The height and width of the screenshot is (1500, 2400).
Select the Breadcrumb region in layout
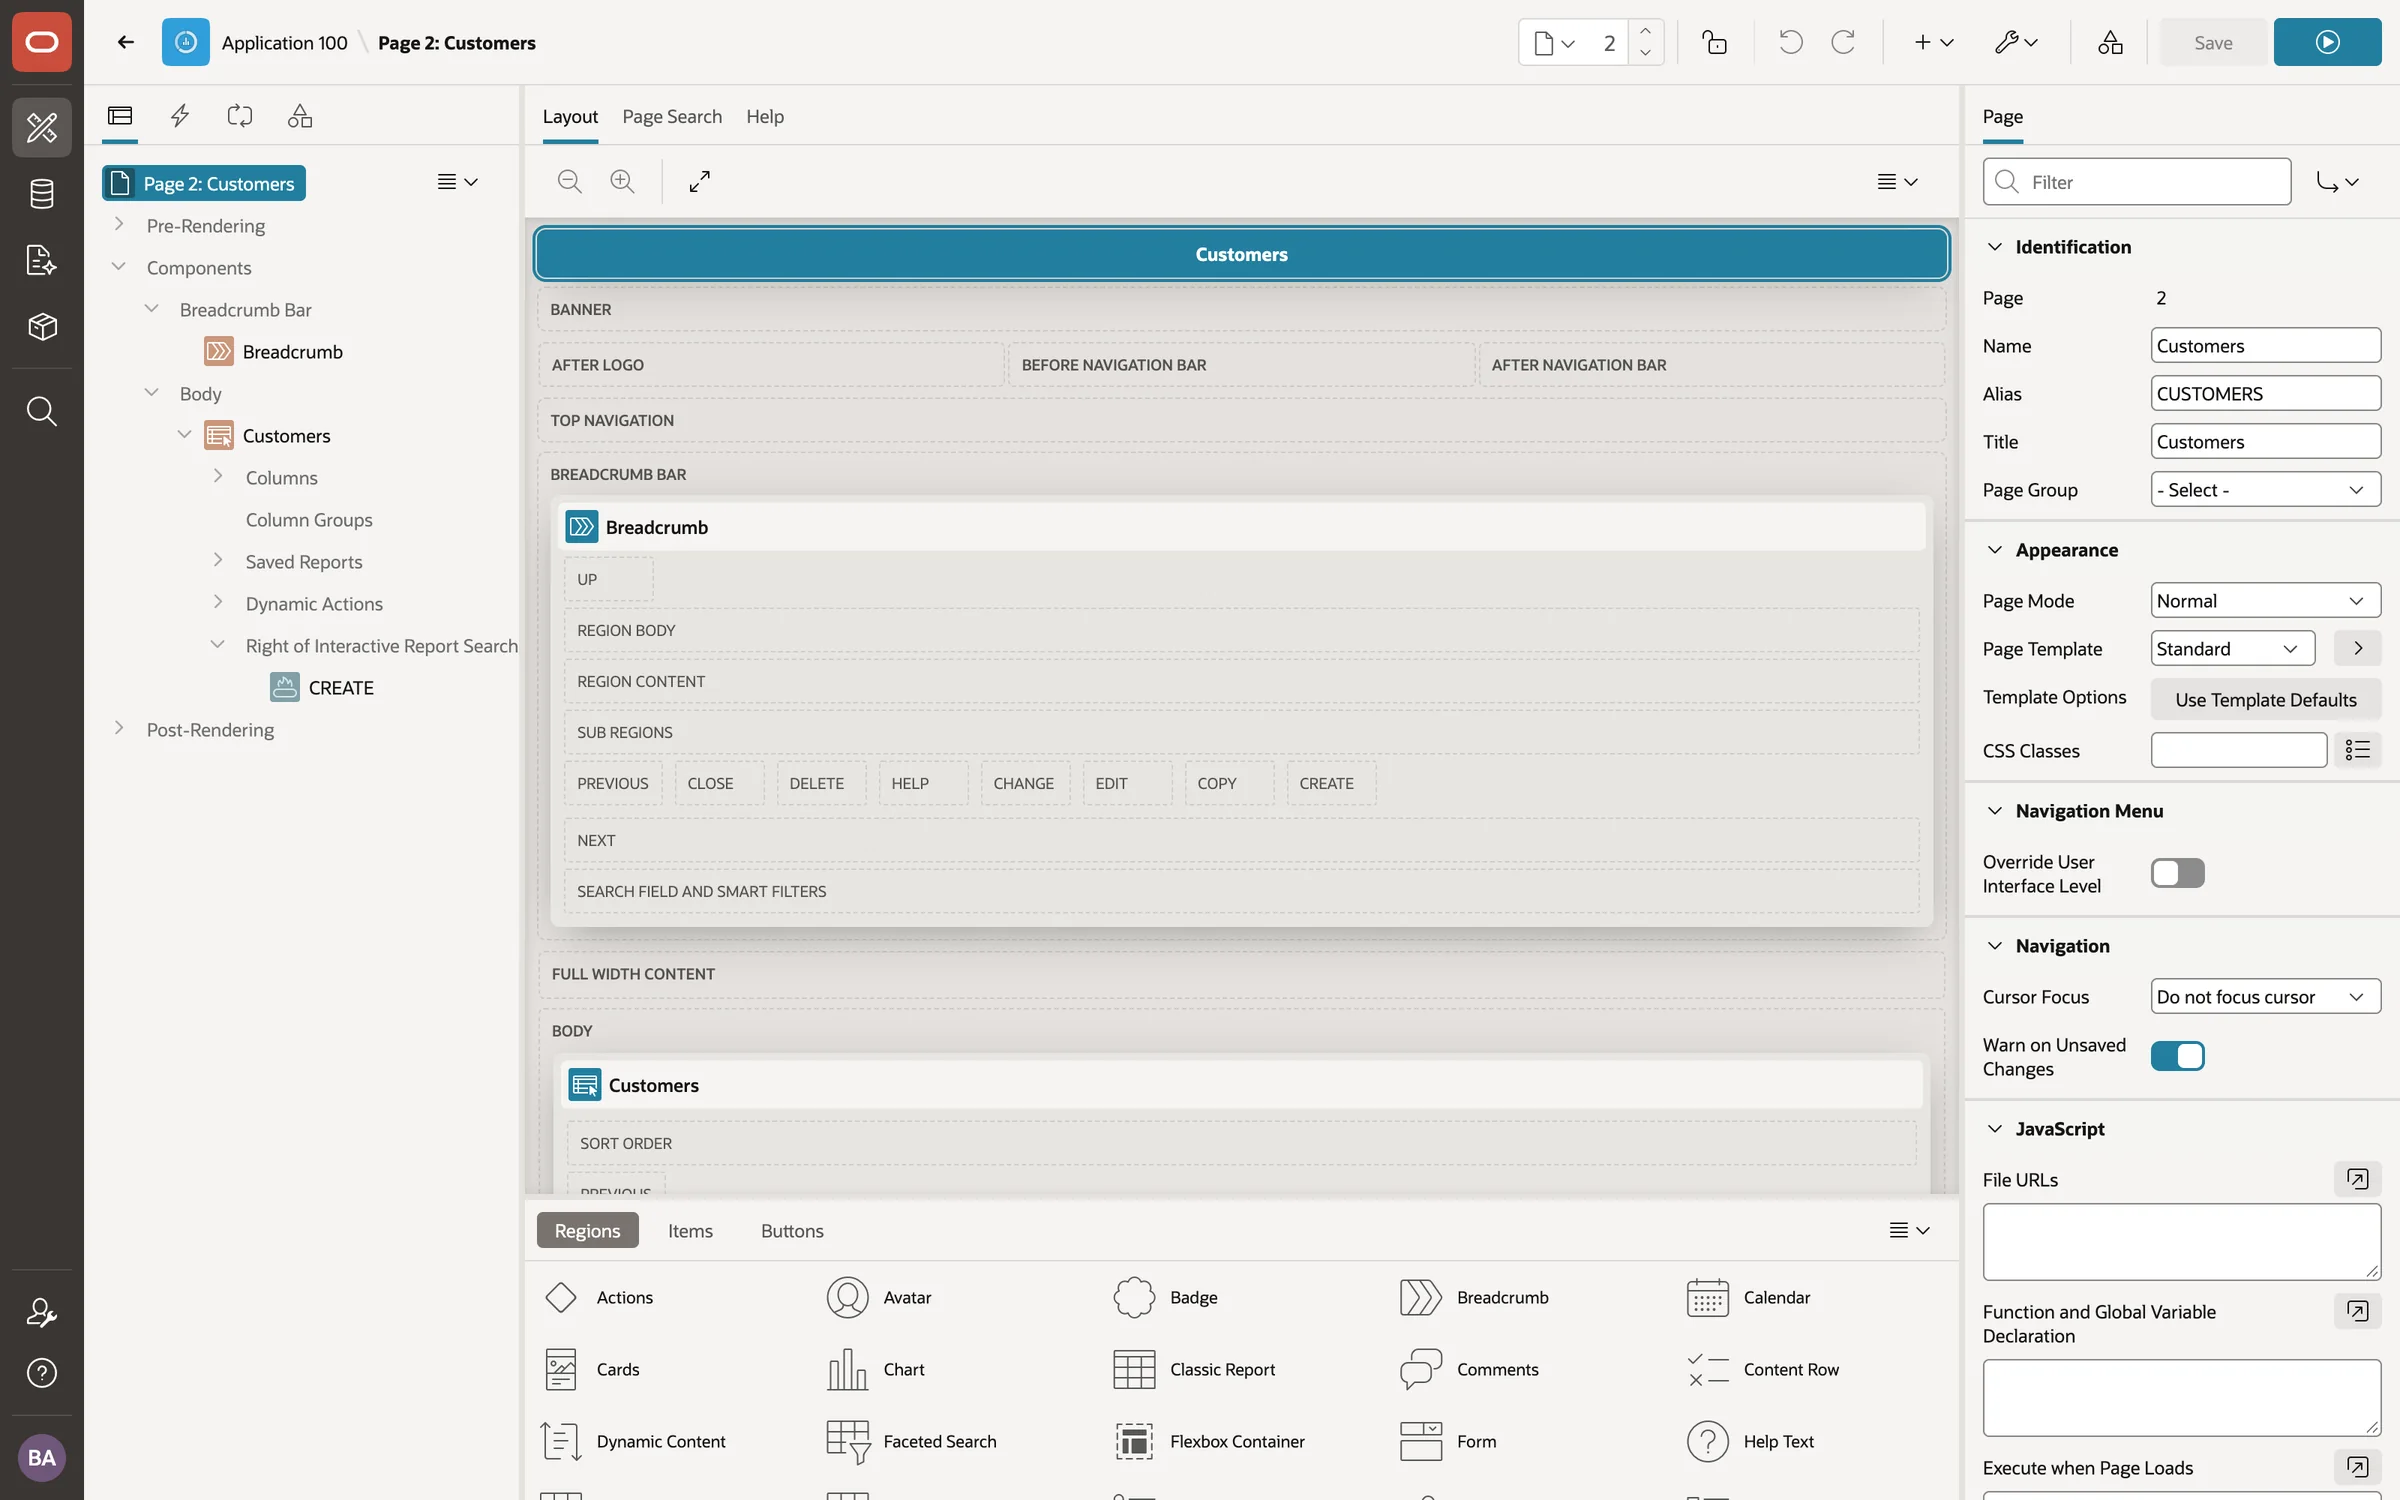(1242, 527)
